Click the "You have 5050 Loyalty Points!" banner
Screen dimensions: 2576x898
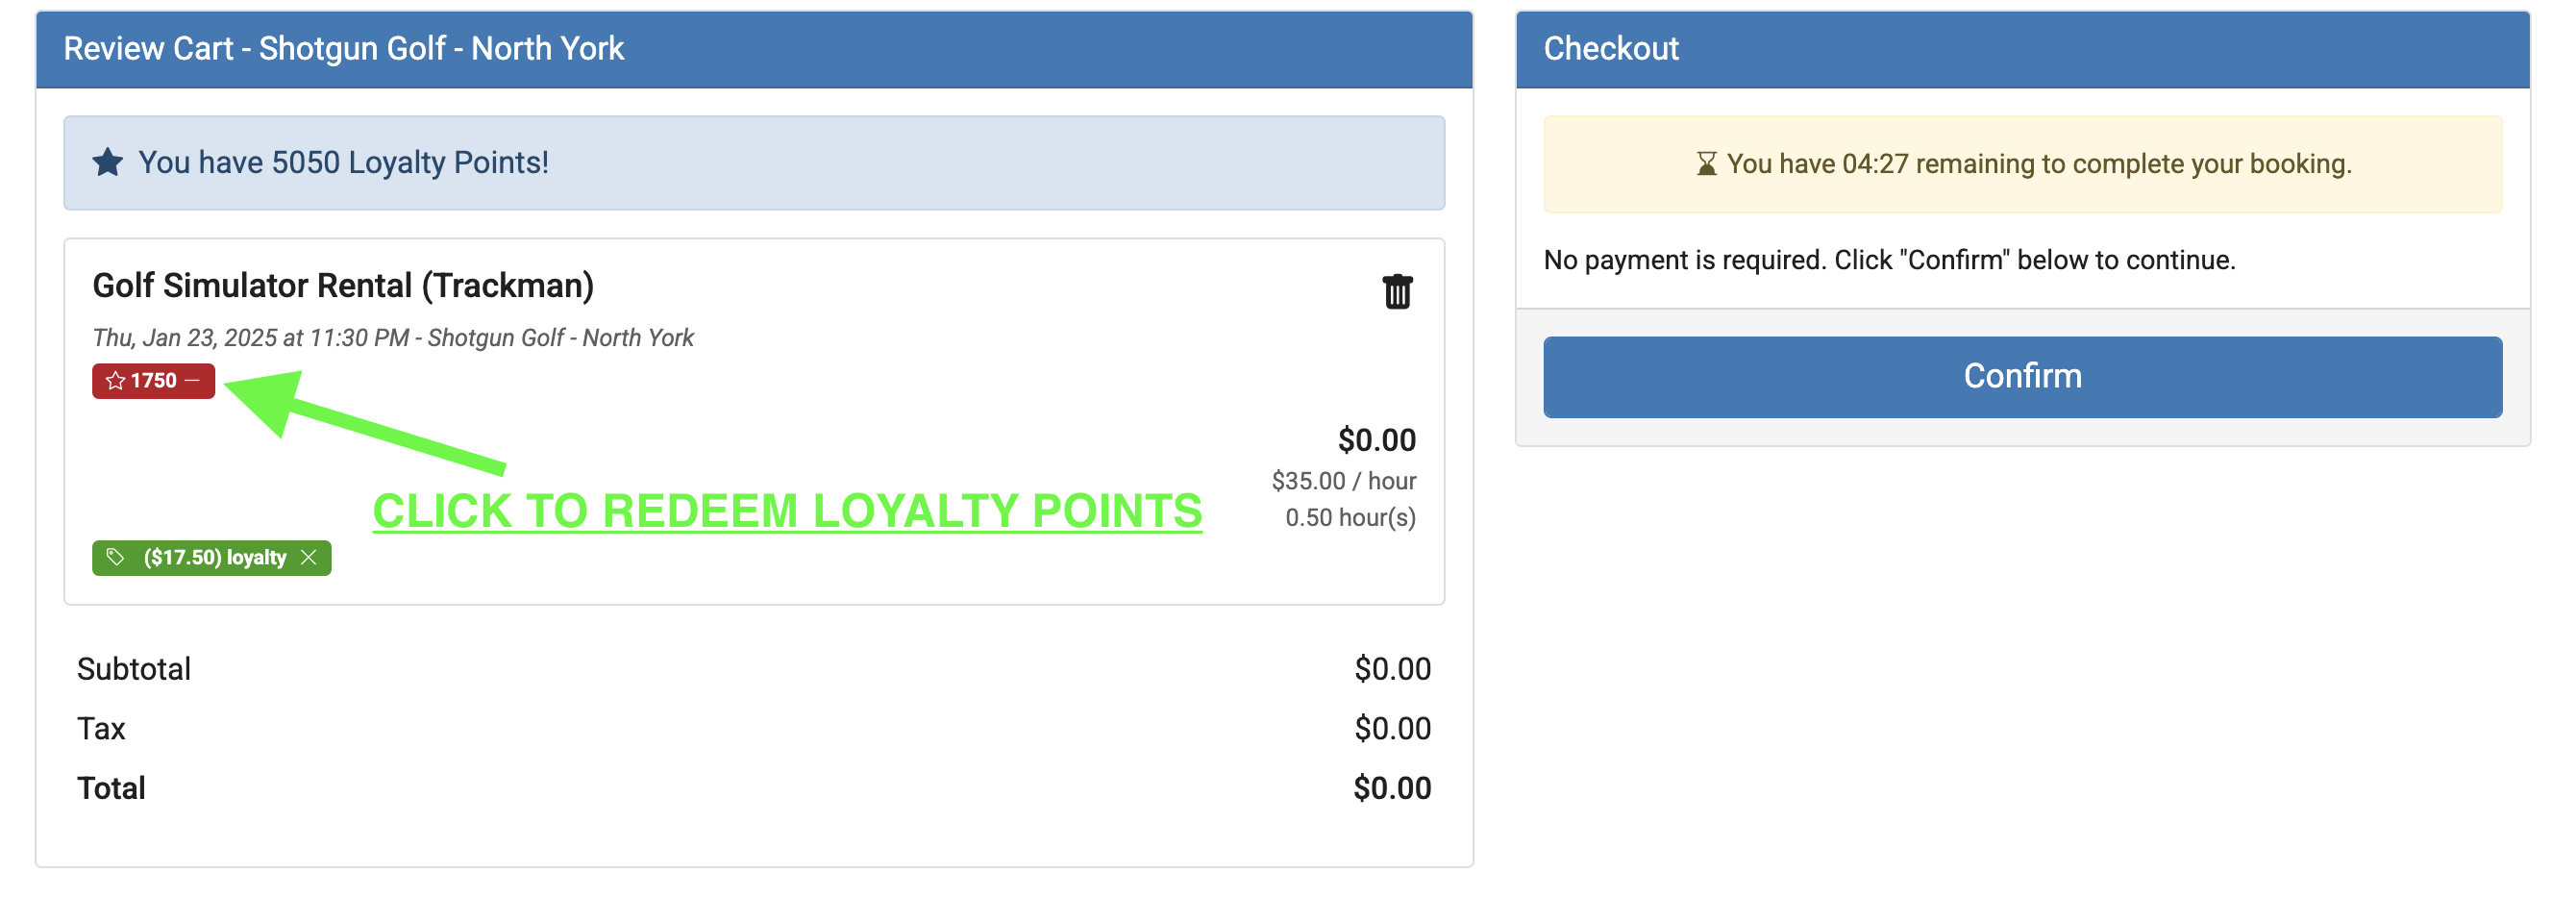coord(754,163)
